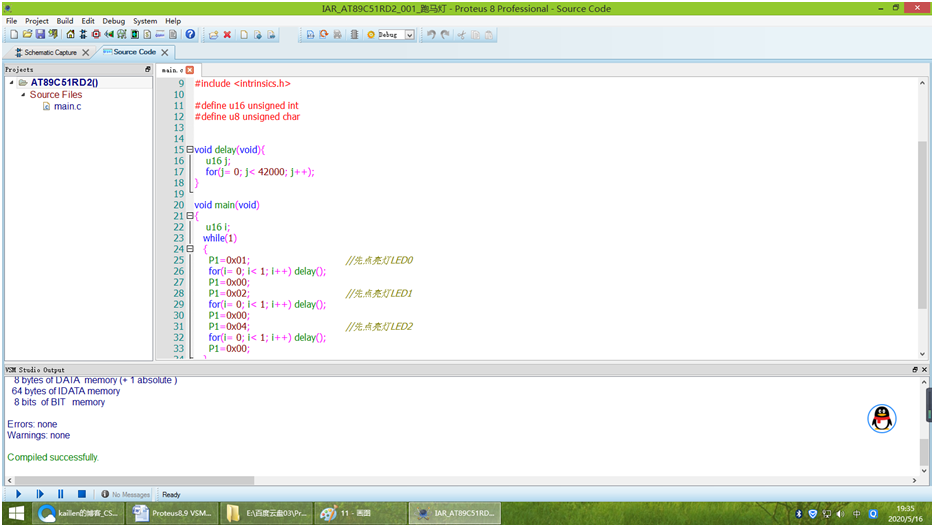This screenshot has width=934, height=527.
Task: Open the Gerber Viewer toolbar icon
Action: 122,35
